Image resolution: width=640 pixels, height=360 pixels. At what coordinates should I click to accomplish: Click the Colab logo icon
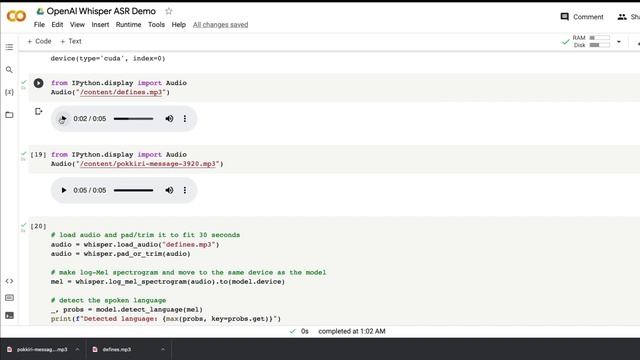click(16, 16)
